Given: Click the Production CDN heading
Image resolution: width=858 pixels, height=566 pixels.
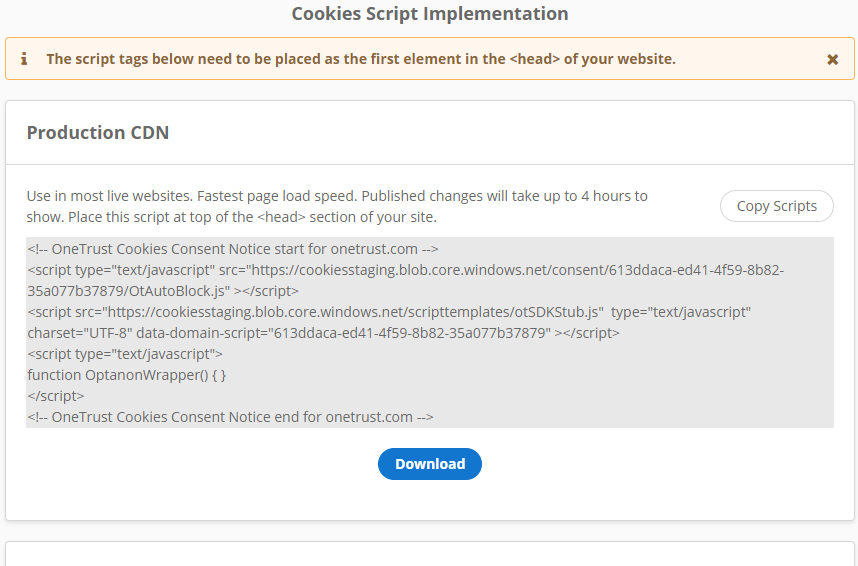Looking at the screenshot, I should pos(97,133).
